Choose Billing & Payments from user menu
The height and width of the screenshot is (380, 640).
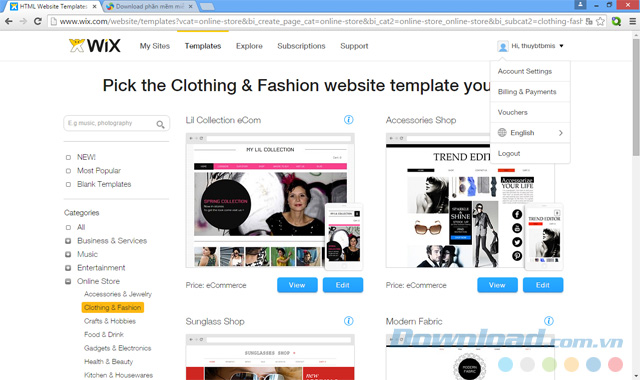coord(530,92)
